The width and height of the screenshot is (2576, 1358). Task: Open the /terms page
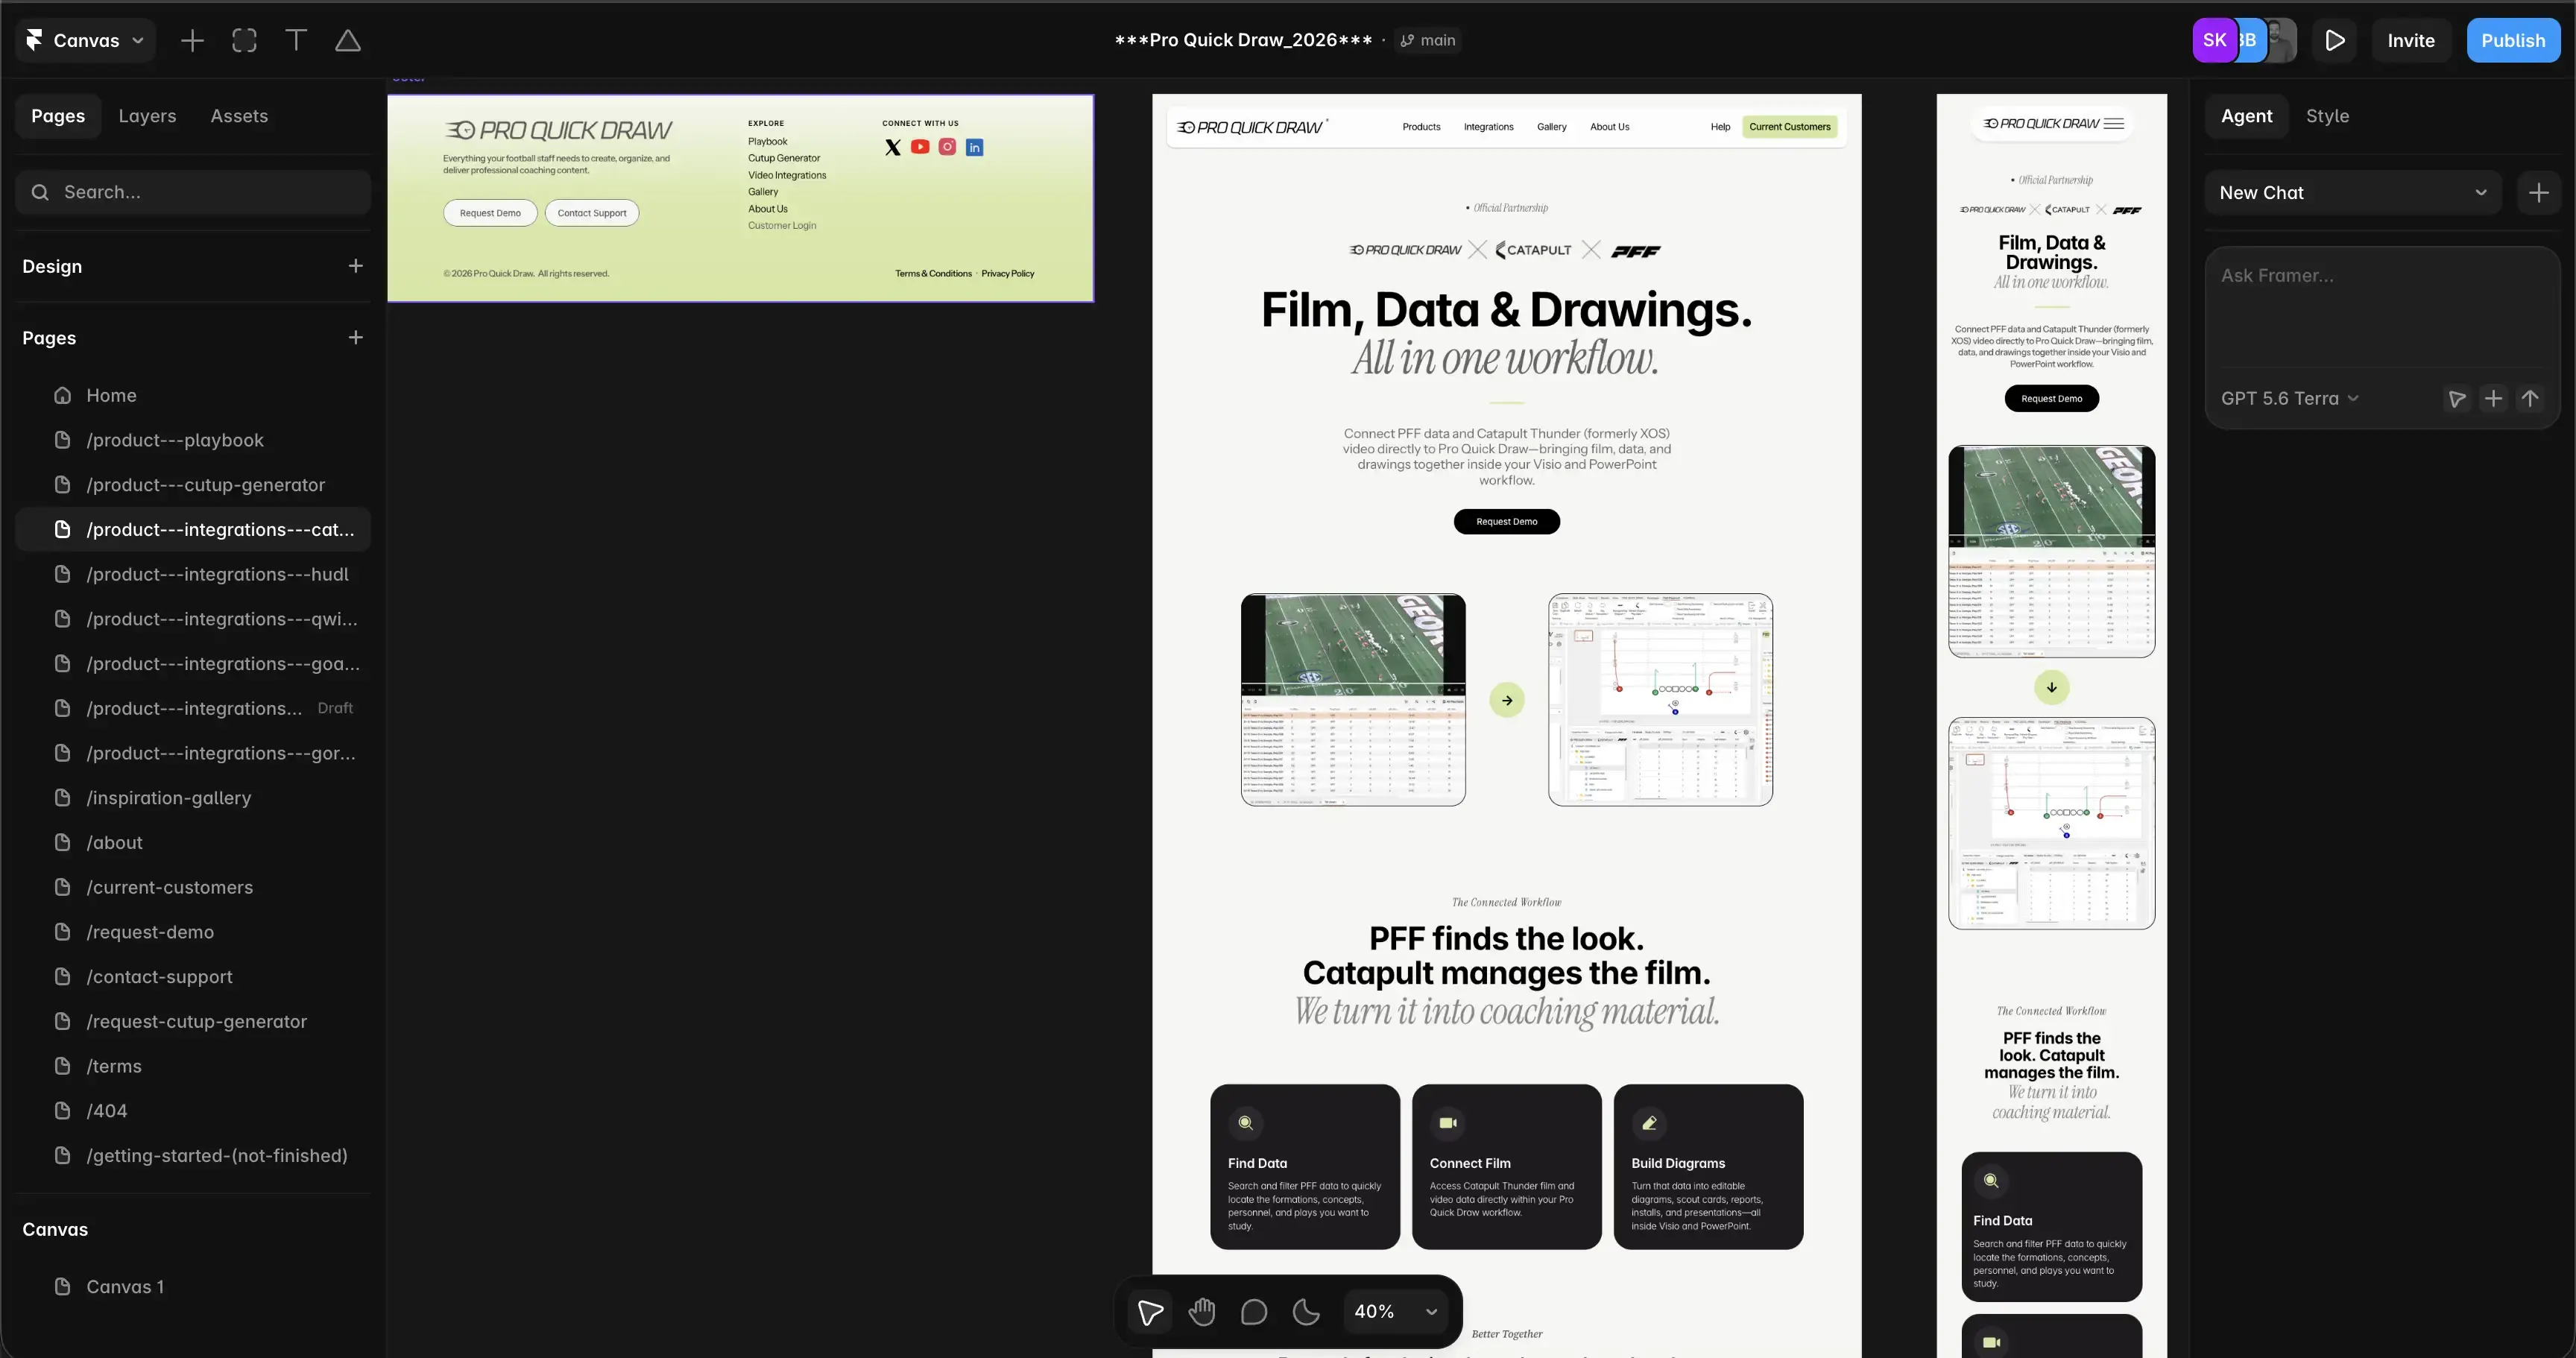(x=193, y=1066)
